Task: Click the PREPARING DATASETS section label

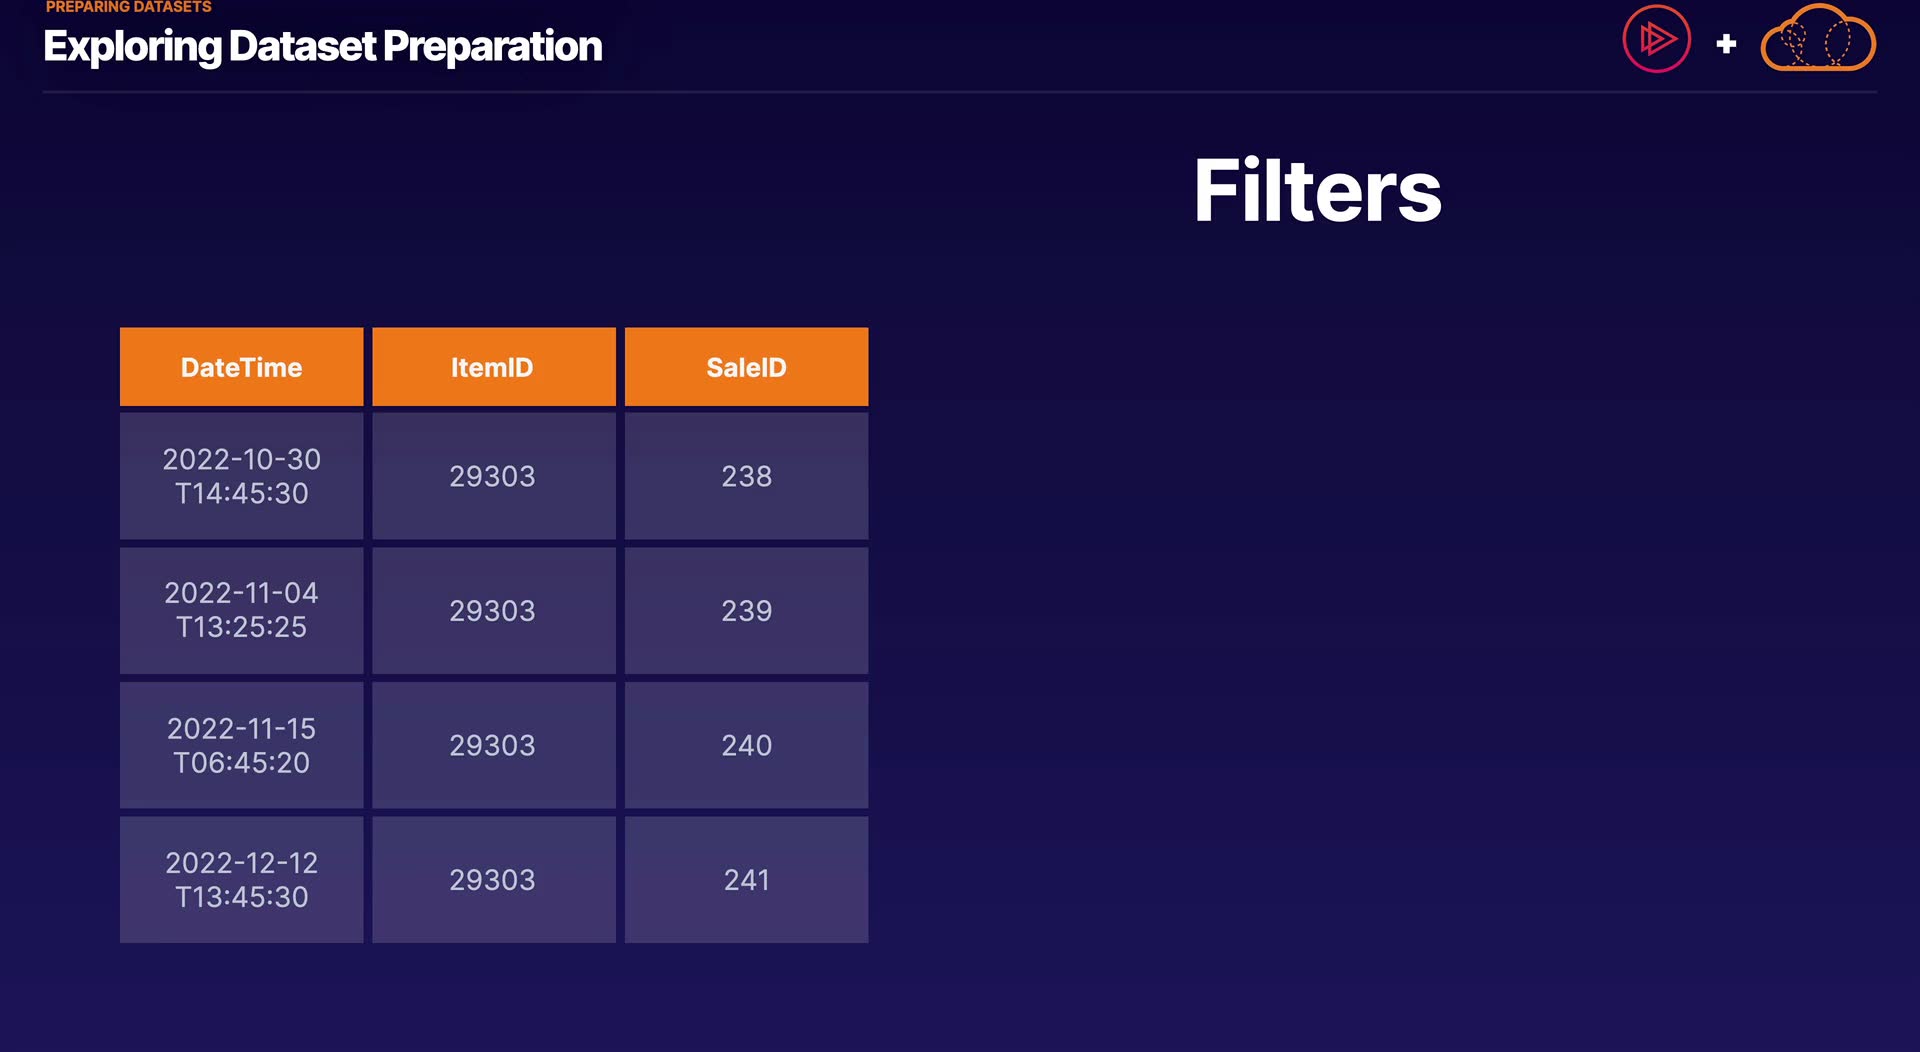Action: point(128,7)
